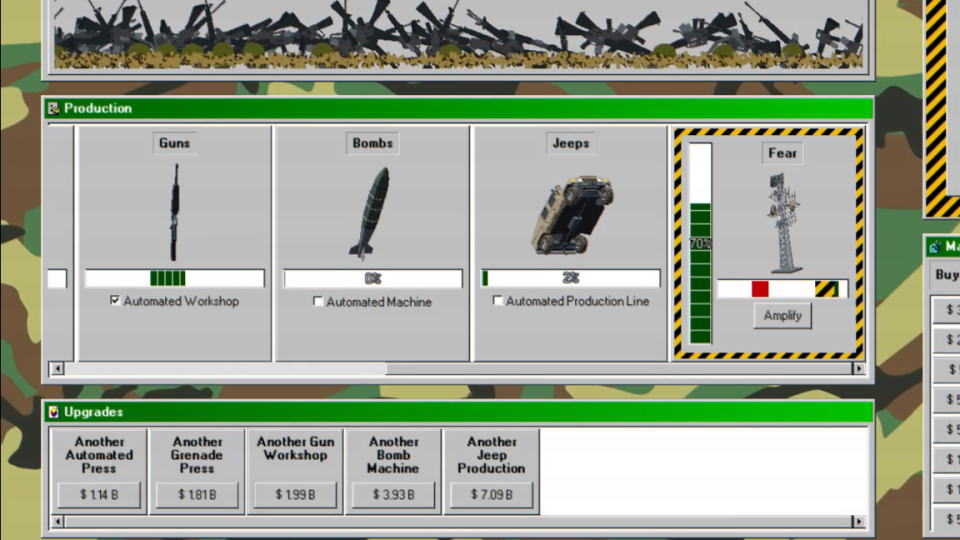Screen dimensions: 960x540
Task: Buy Another Automated Press for $1.14 B
Action: [x=99, y=494]
